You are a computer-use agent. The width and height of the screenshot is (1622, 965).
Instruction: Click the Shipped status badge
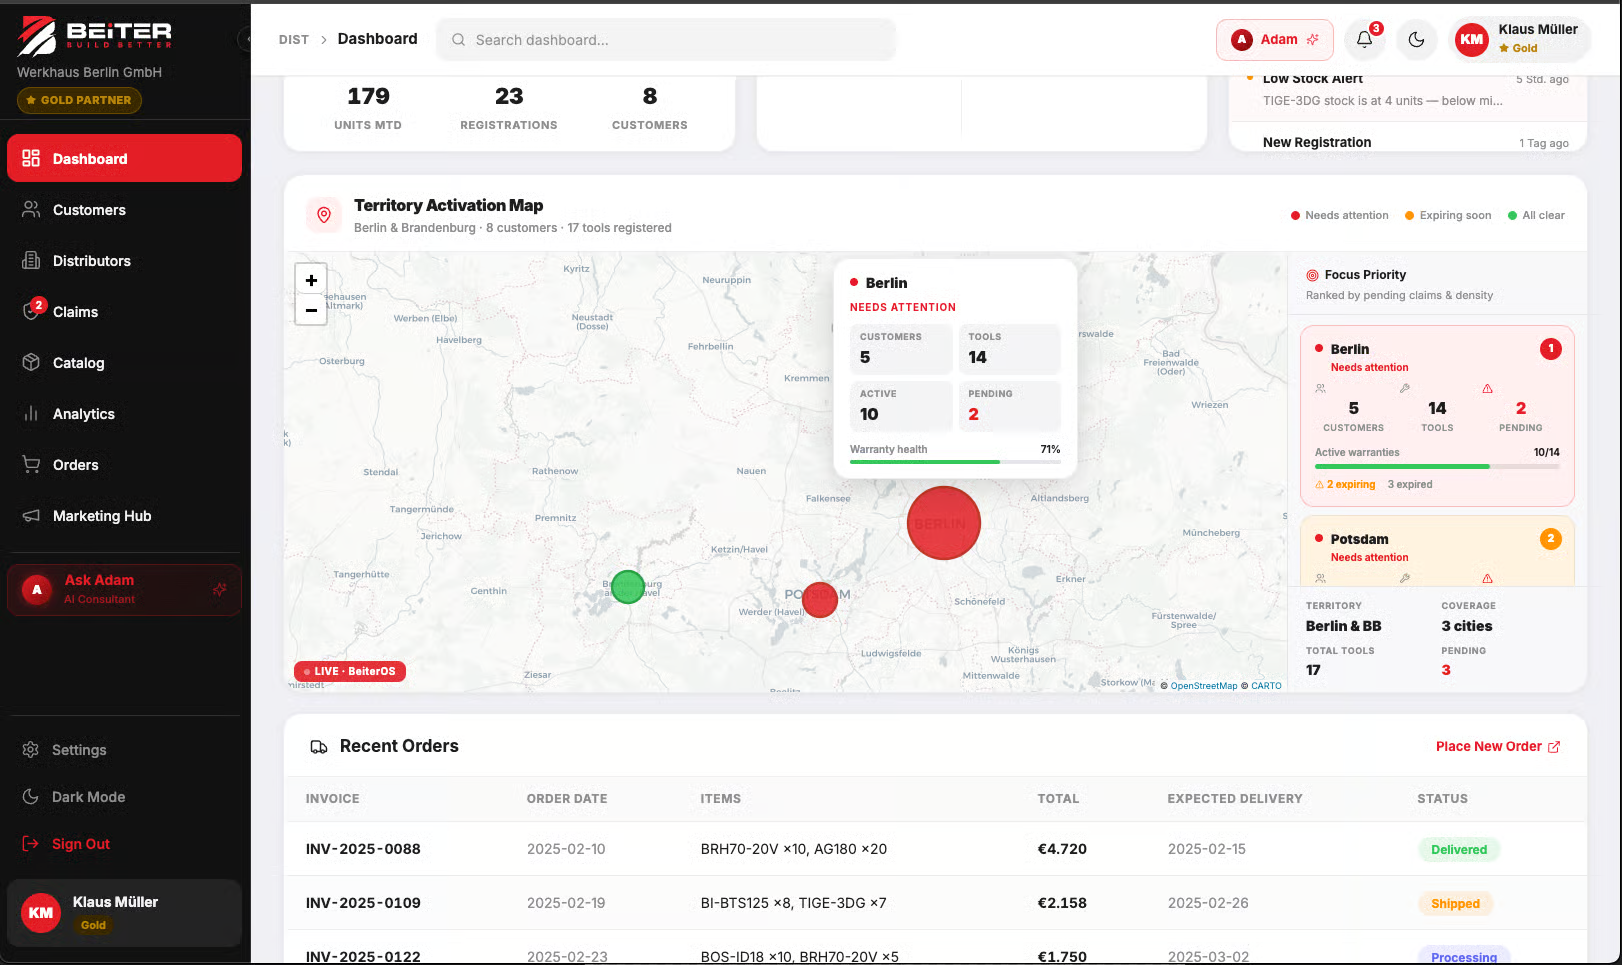1455,904
